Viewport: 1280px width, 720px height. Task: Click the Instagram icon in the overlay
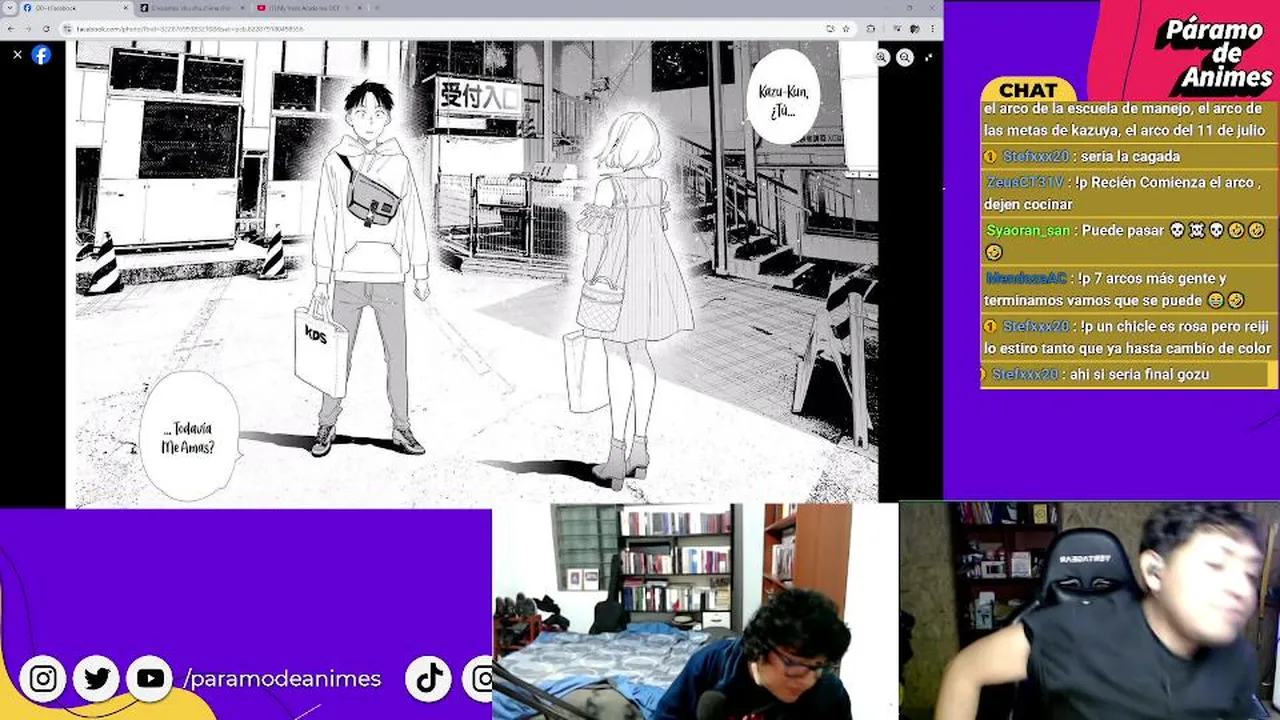click(x=43, y=679)
